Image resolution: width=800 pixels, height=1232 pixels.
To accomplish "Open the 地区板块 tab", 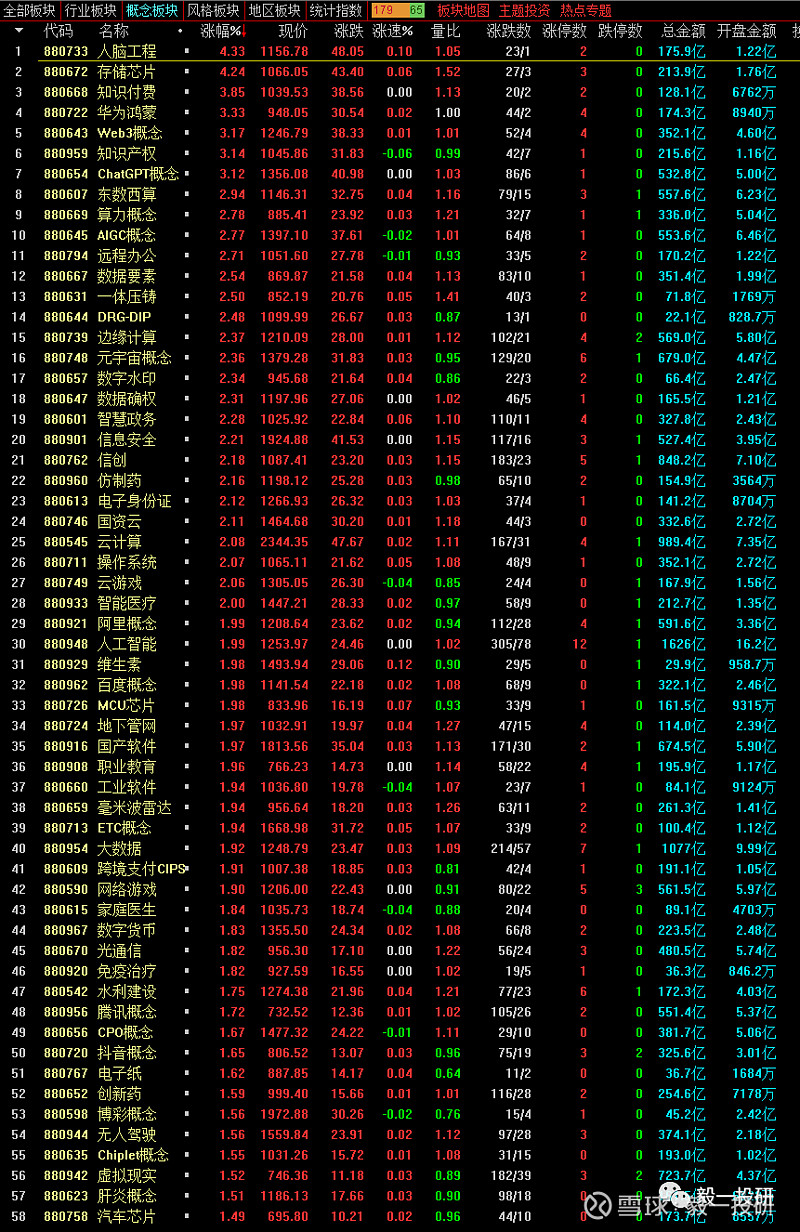I will click(274, 10).
